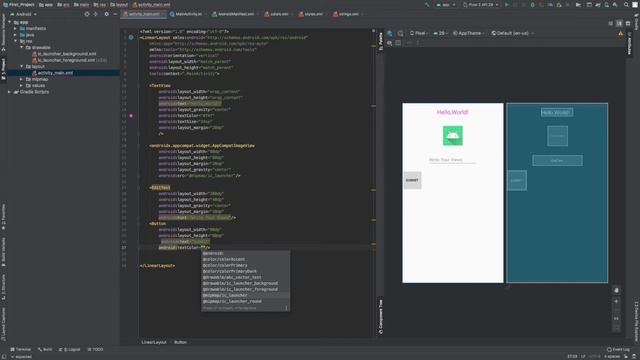Click the expand-all icon in project panel header

coord(96,14)
